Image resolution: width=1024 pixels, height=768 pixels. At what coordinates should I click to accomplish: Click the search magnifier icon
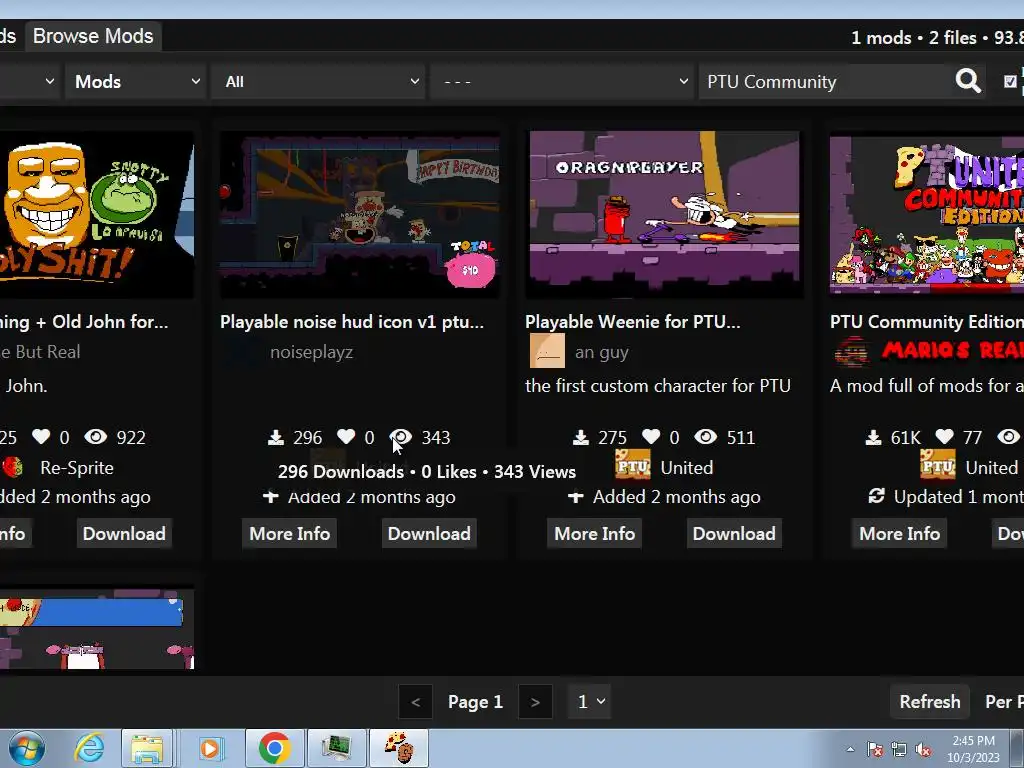[968, 82]
